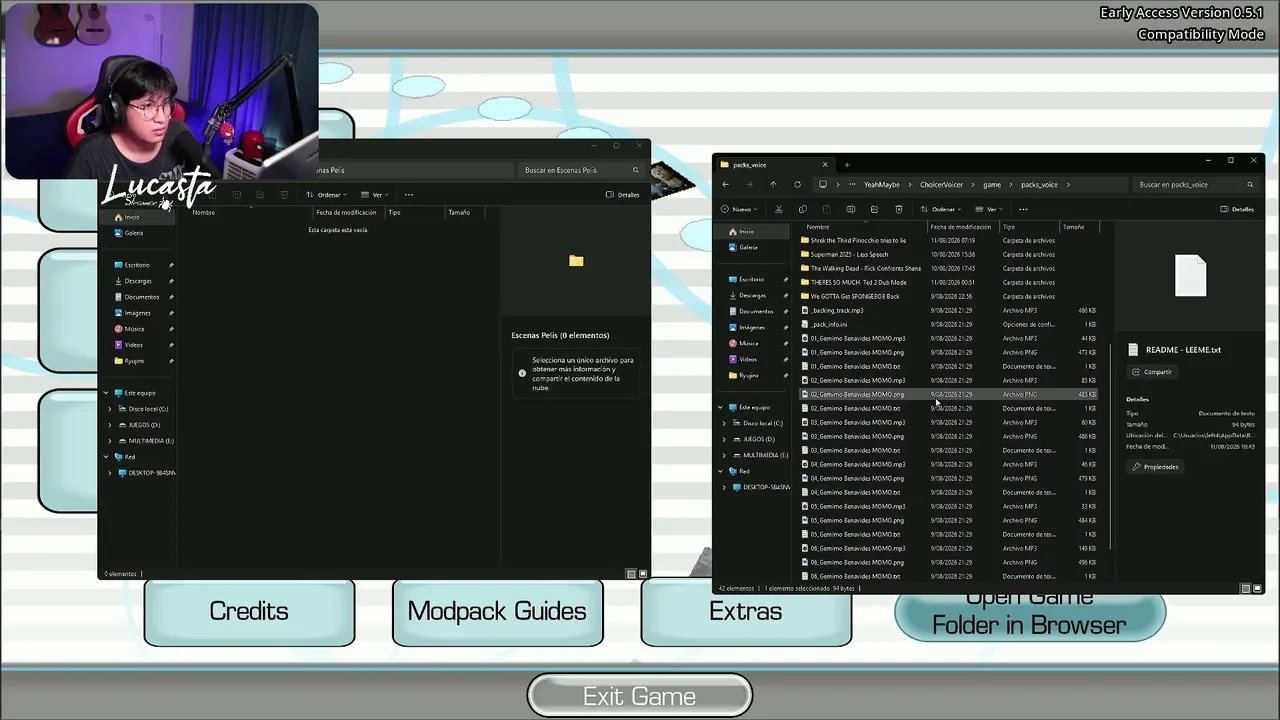This screenshot has width=1280, height=720.
Task: Click the packs_voice file list vertical scrollbar
Action: 1111,445
